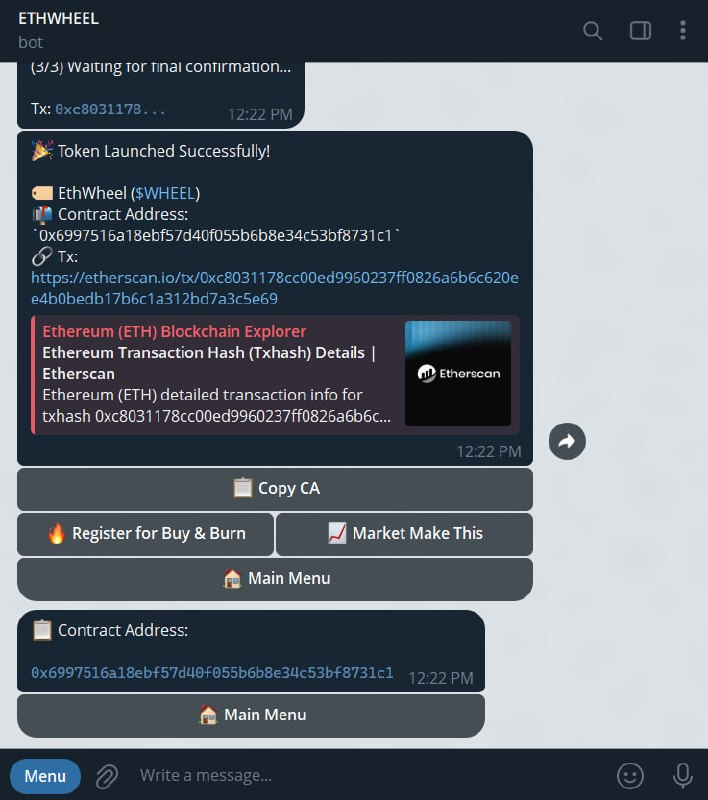Viewport: 708px width, 800px height.
Task: Click Ethereum (ETH) Blockchain Explorer preview title
Action: click(174, 332)
